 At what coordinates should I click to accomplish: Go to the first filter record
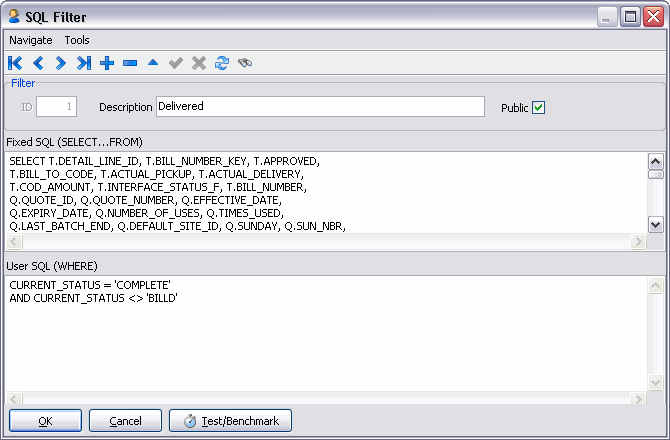point(15,63)
